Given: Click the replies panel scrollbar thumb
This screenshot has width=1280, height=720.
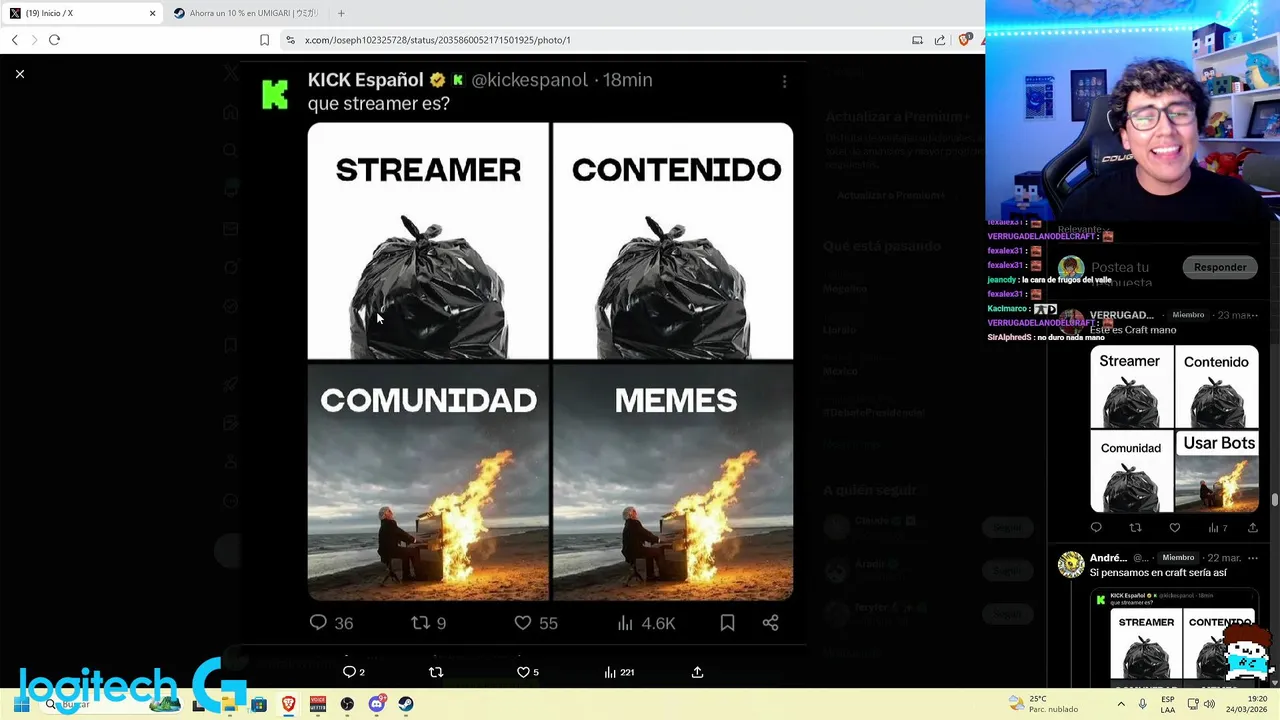Looking at the screenshot, I should [1274, 500].
